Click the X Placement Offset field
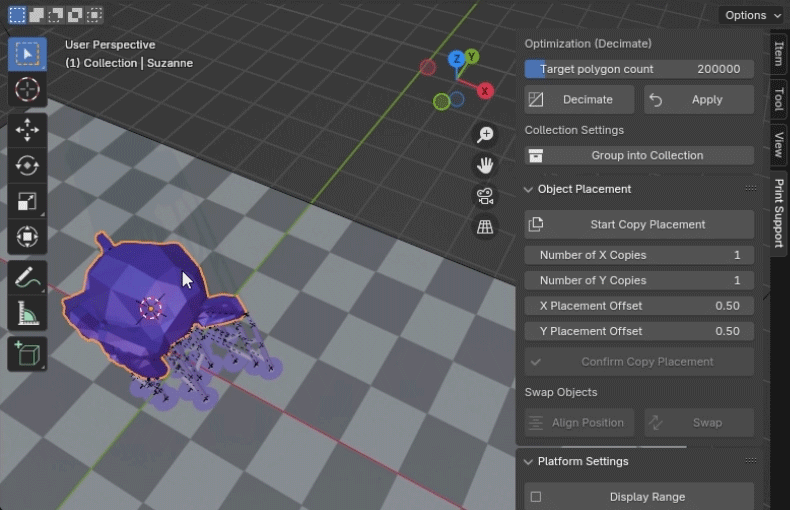 tap(639, 306)
